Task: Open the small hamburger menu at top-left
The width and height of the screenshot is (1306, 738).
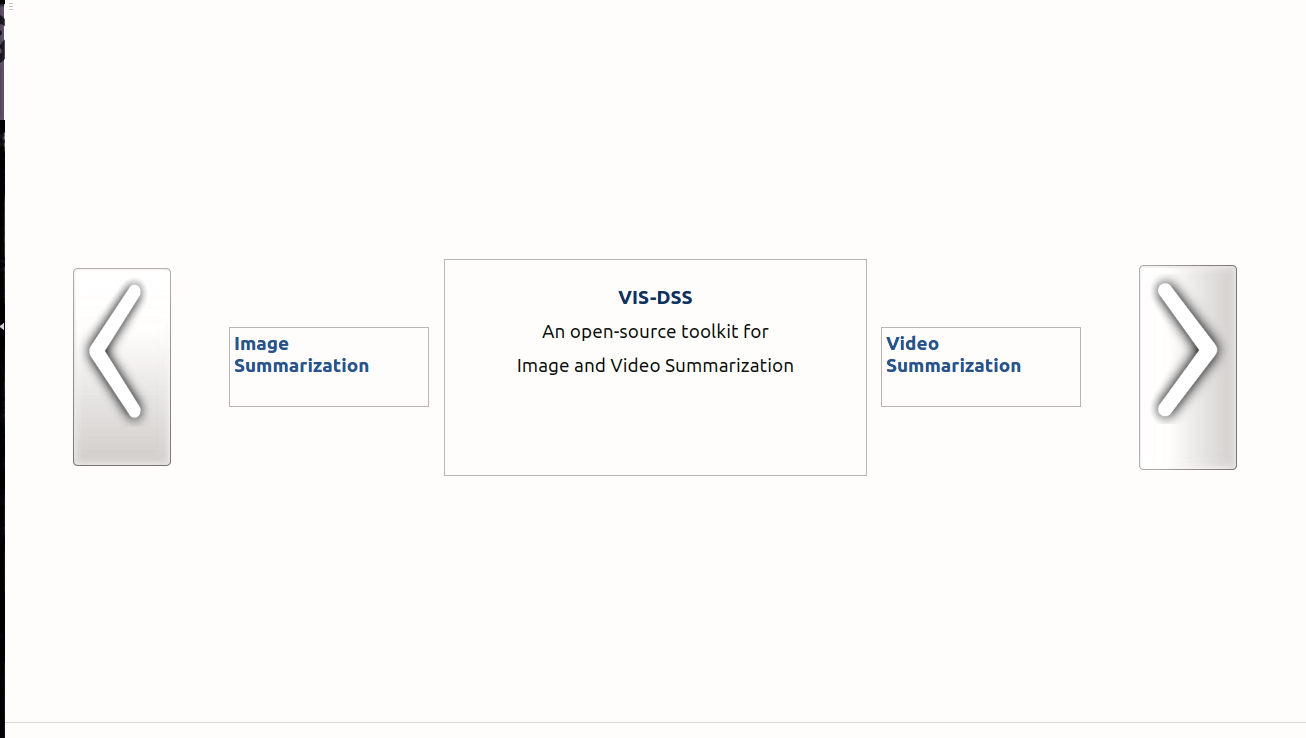Action: click(x=11, y=6)
